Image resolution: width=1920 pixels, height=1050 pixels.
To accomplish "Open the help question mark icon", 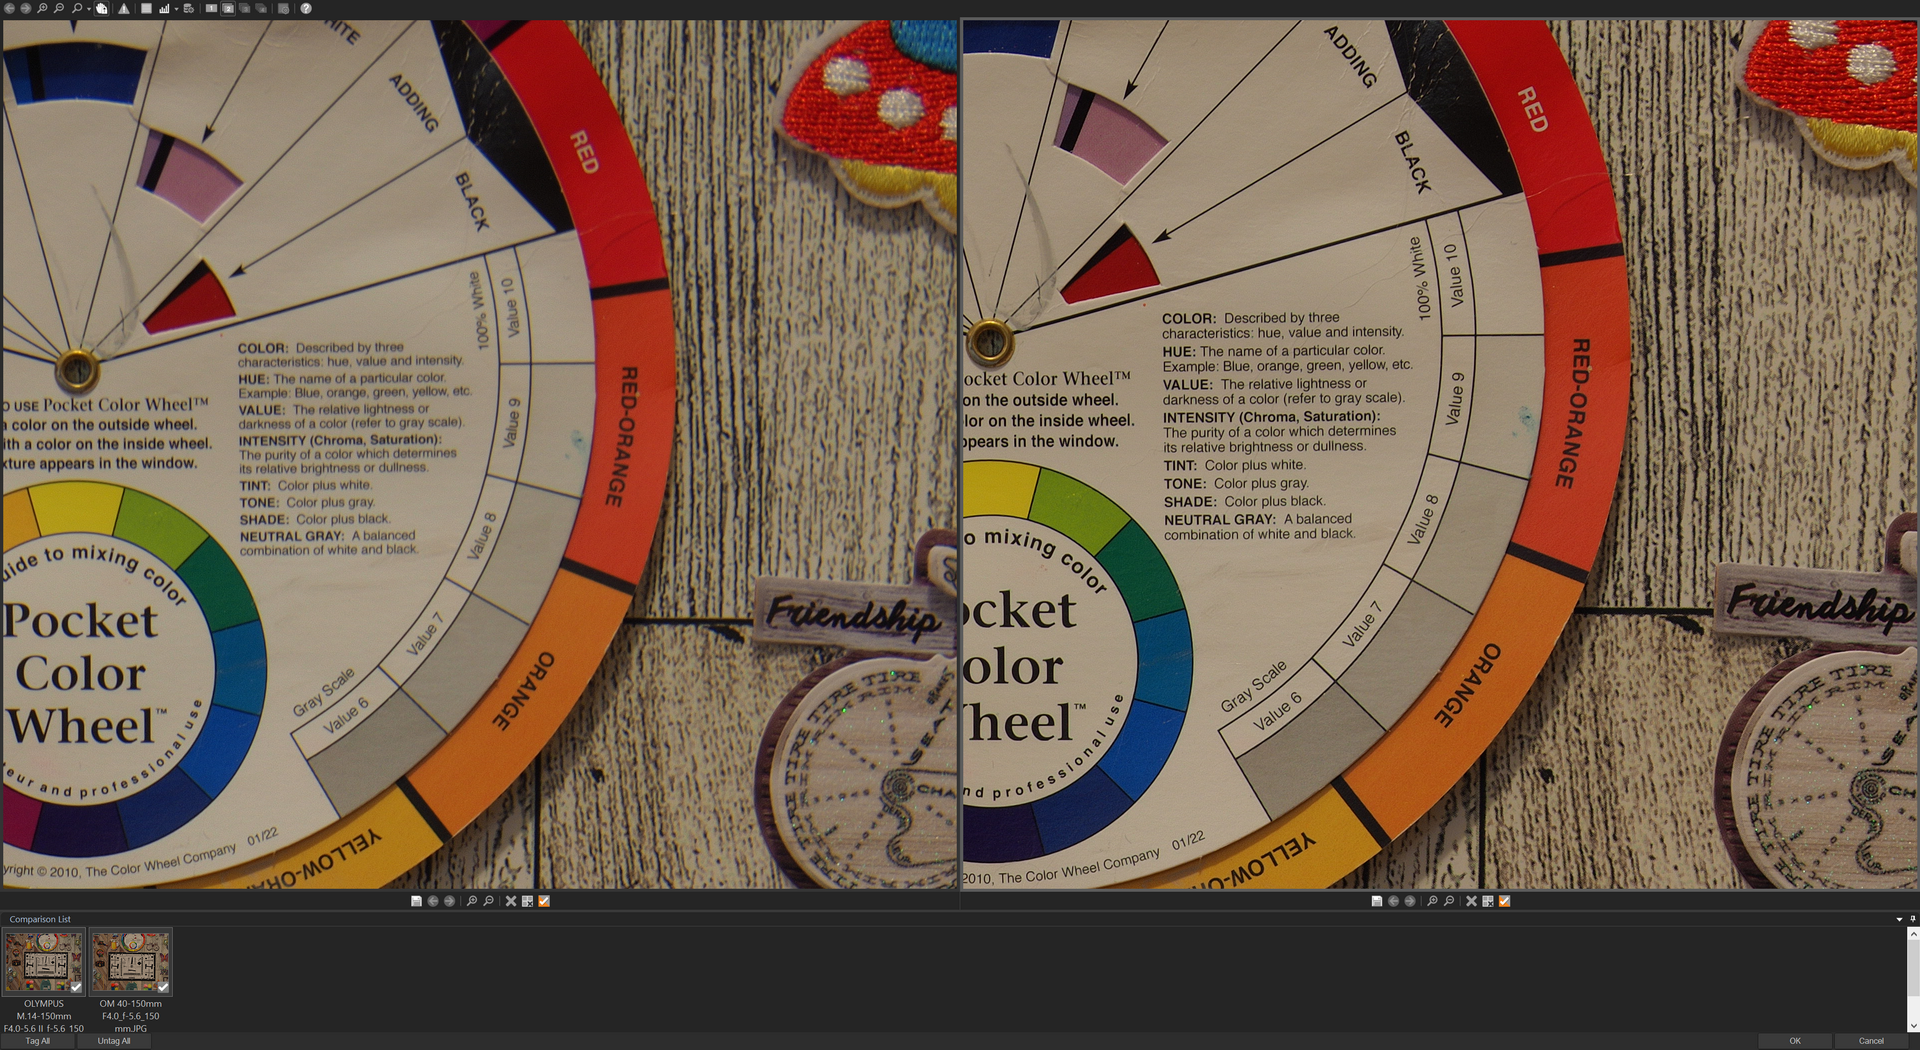I will (x=306, y=8).
